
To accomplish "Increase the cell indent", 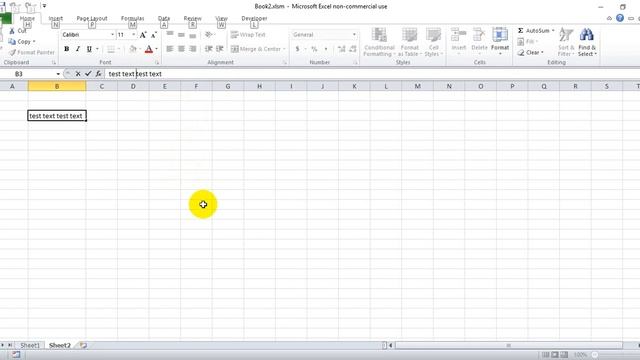I will pos(220,49).
